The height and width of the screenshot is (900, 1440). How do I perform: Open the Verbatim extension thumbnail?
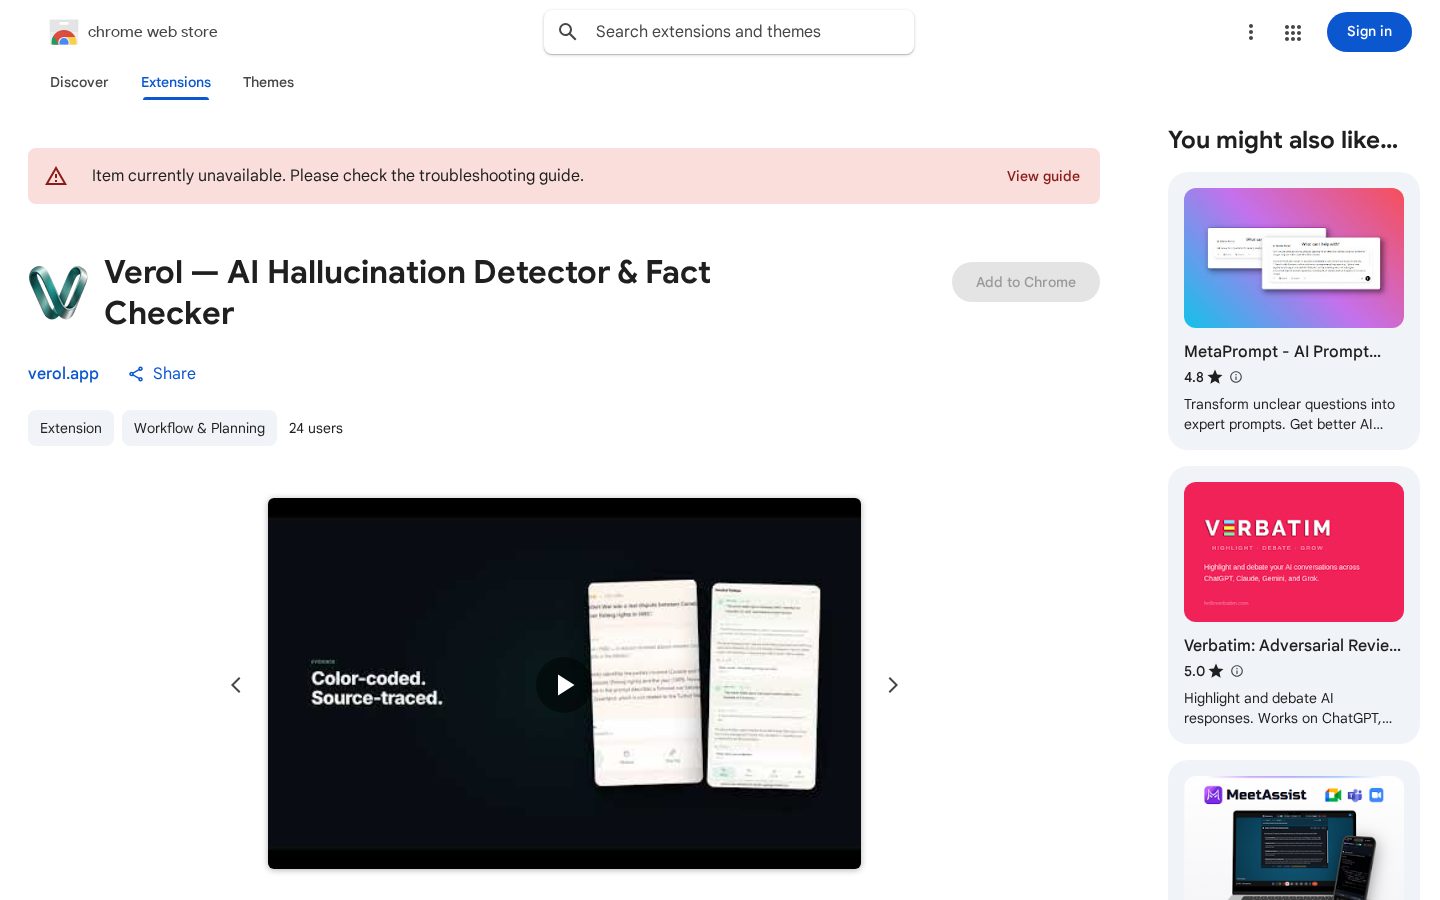(1294, 552)
